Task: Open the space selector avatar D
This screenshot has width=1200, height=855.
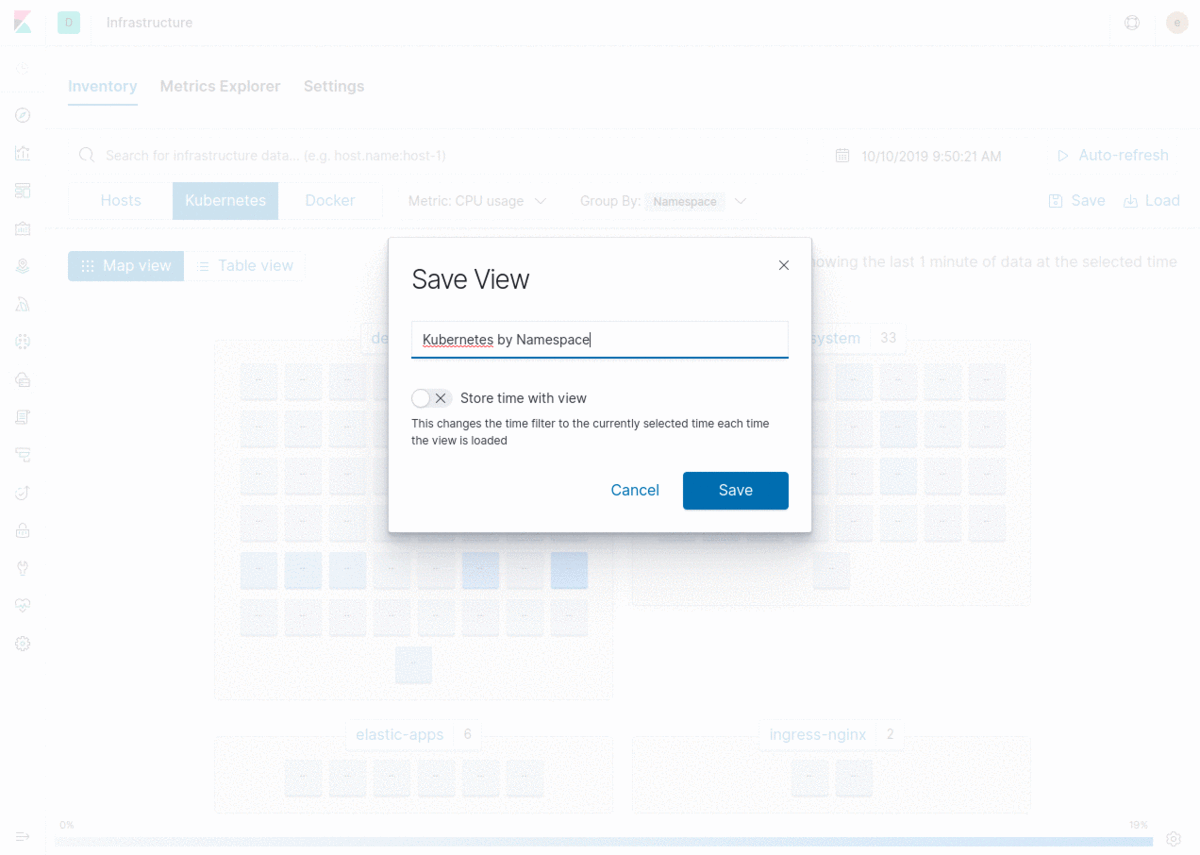Action: click(x=69, y=22)
